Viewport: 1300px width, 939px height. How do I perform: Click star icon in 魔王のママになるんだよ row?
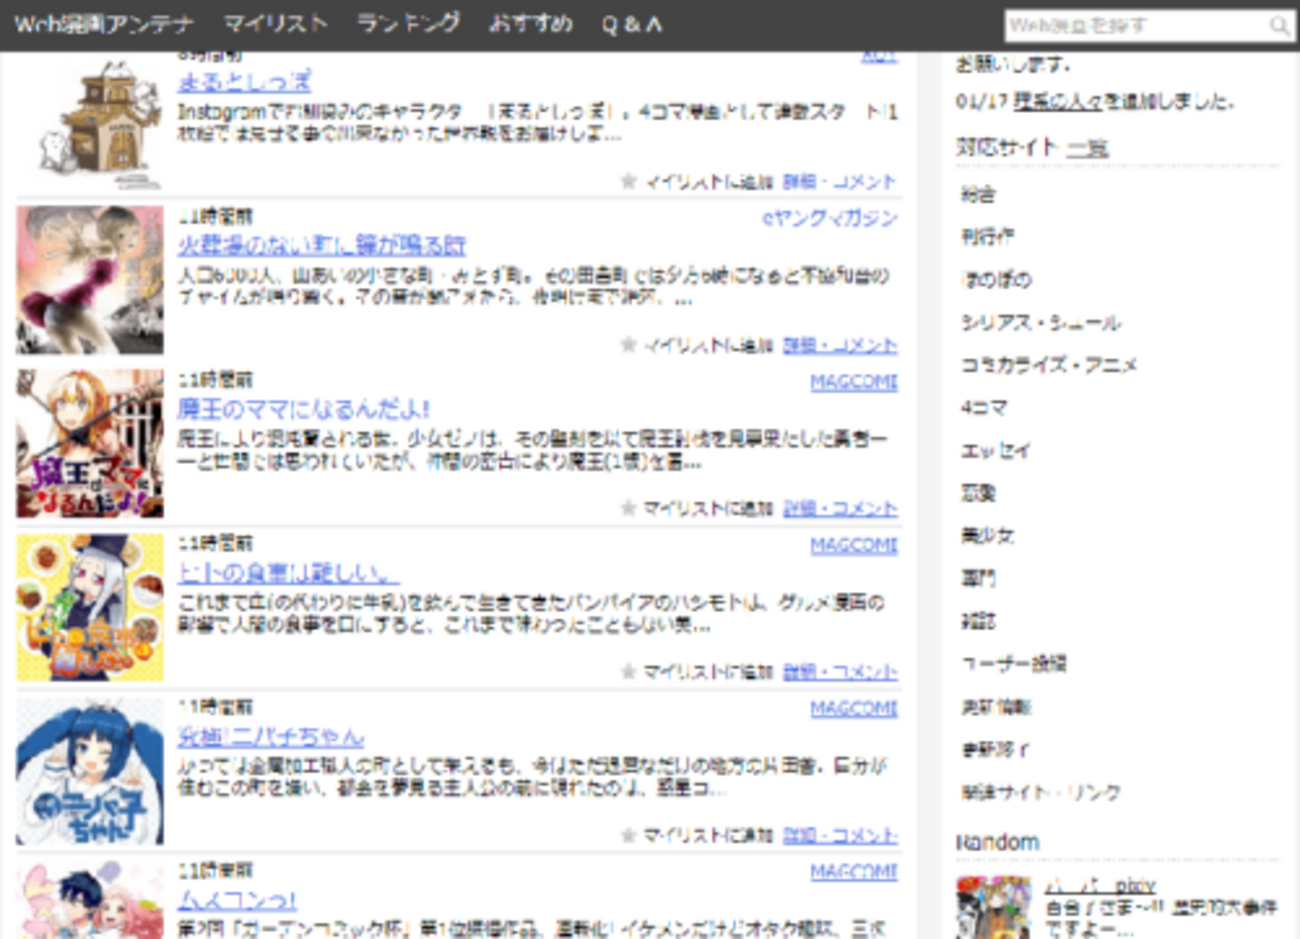point(628,508)
